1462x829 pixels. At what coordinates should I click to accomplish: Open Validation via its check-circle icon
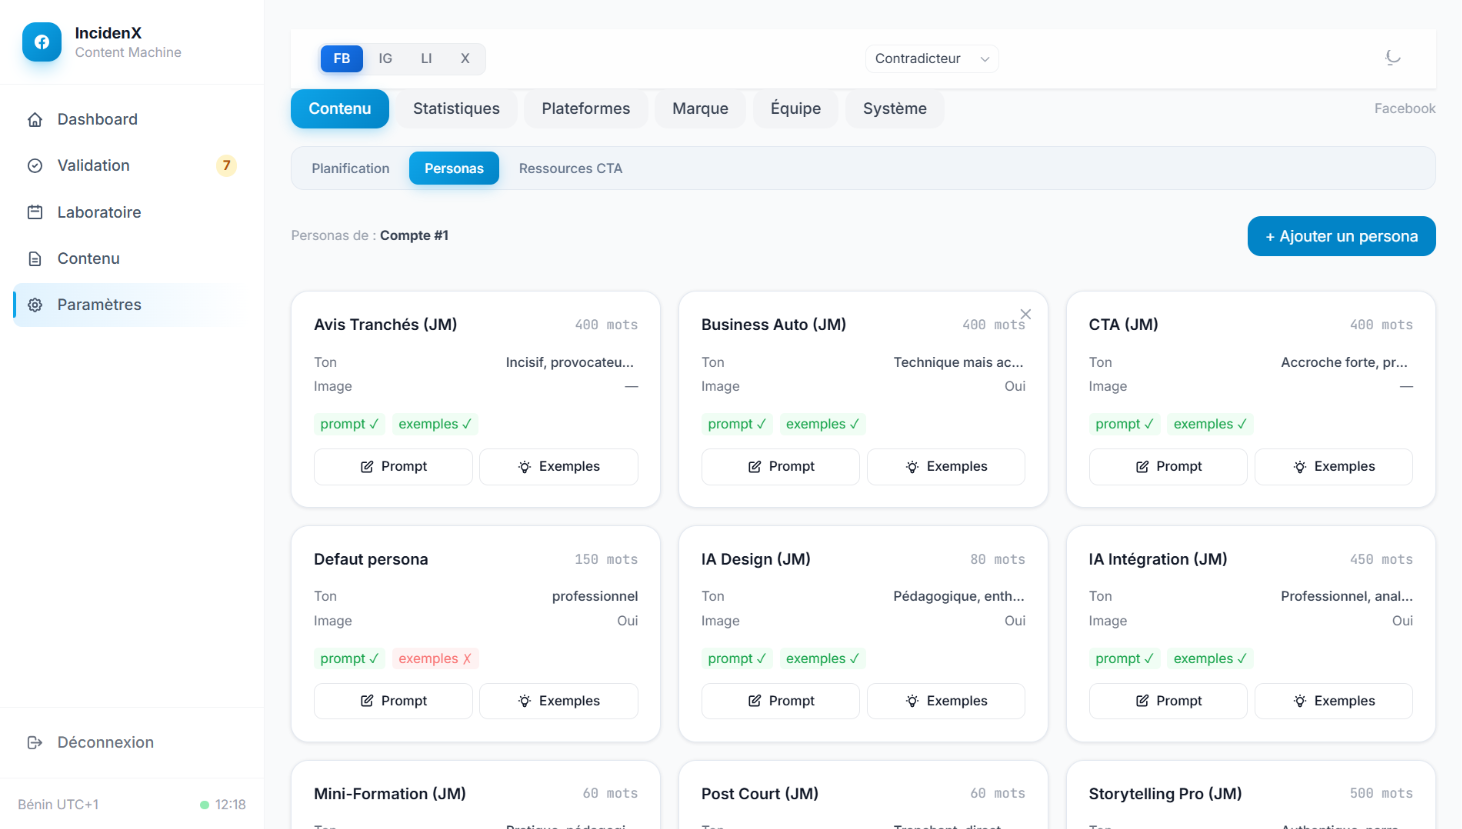[35, 166]
